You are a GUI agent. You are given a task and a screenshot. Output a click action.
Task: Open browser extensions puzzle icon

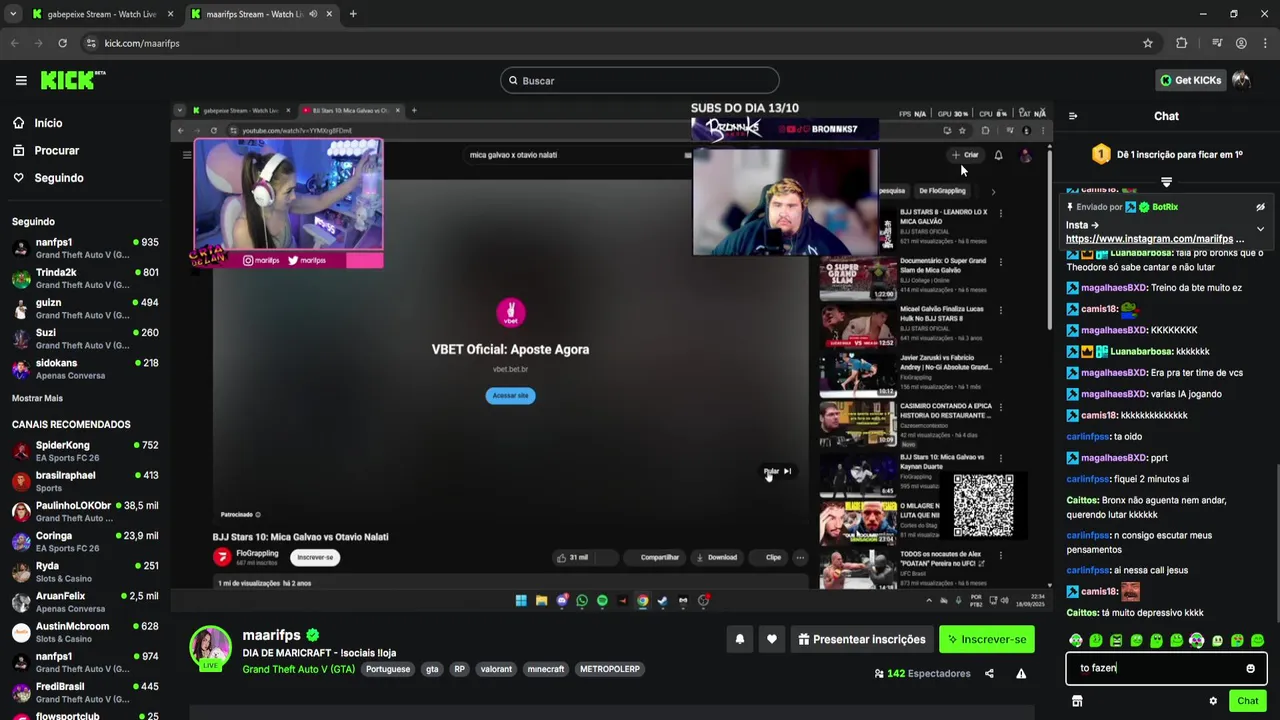pyautogui.click(x=1182, y=43)
